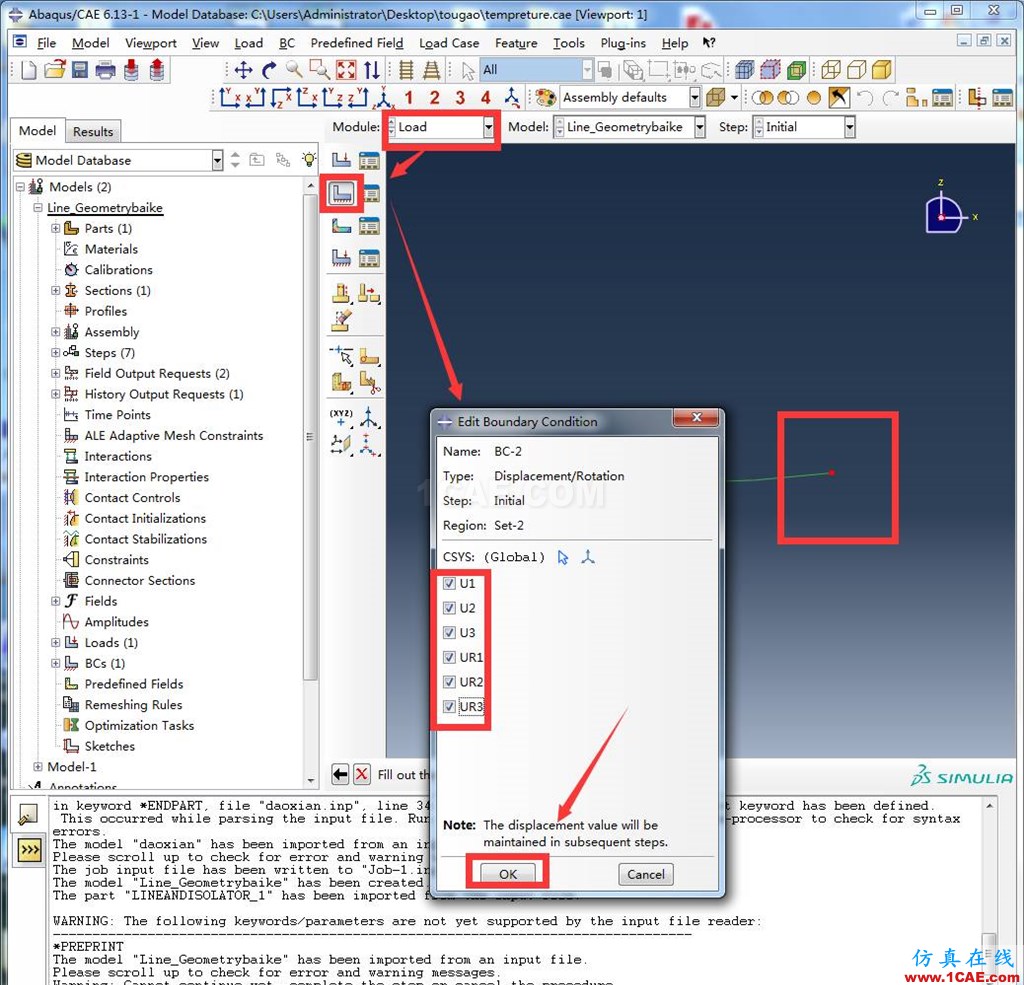The width and height of the screenshot is (1024, 985).
Task: Select Materials in model tree
Action: (111, 249)
